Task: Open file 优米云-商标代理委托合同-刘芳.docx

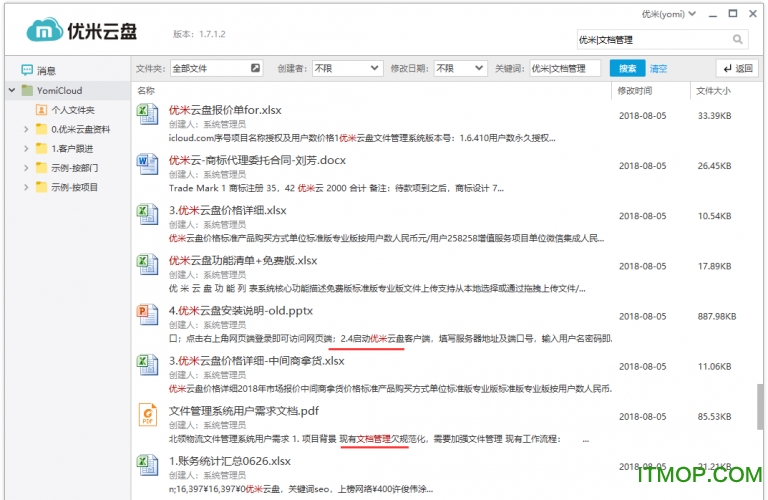Action: pos(258,160)
